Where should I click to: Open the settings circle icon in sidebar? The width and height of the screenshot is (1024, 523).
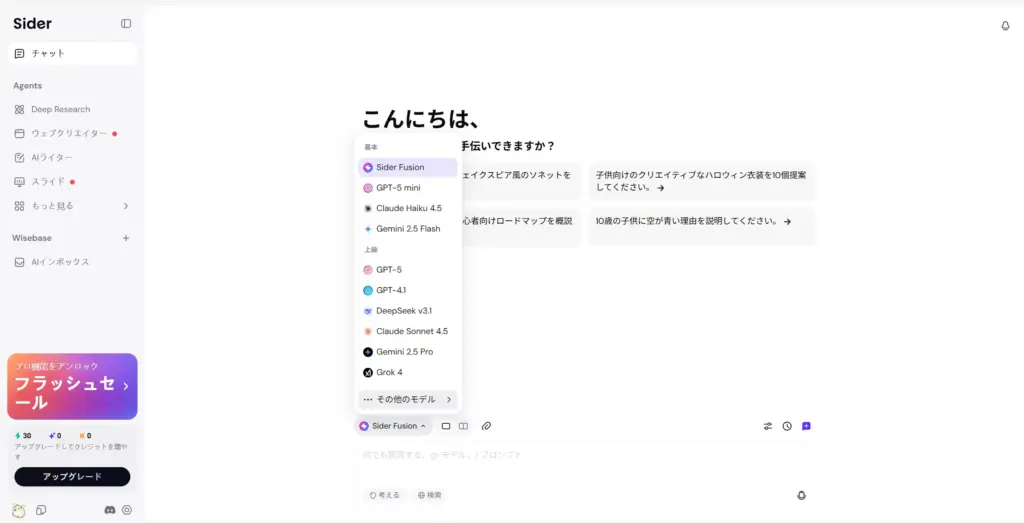[127, 510]
